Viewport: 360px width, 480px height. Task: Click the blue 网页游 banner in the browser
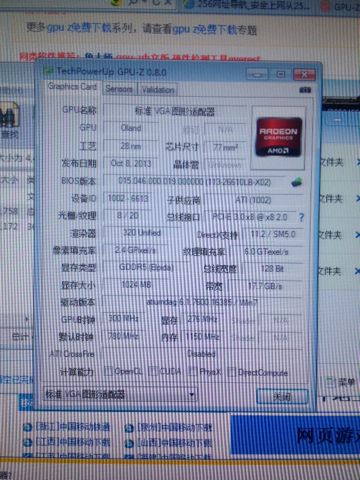pyautogui.click(x=295, y=435)
